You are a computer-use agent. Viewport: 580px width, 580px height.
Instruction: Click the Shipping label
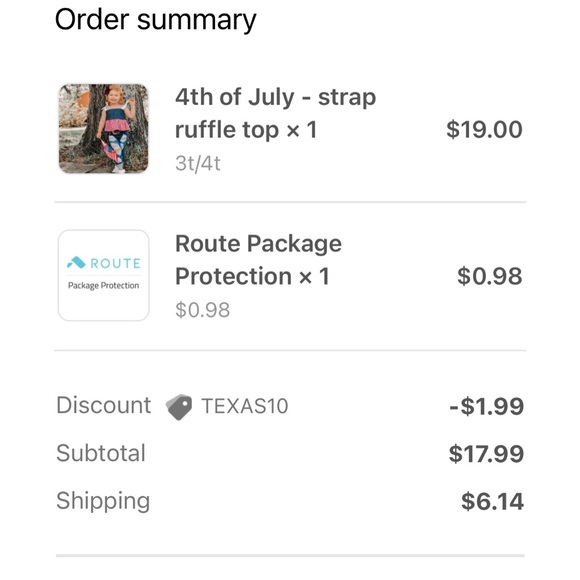(x=103, y=502)
